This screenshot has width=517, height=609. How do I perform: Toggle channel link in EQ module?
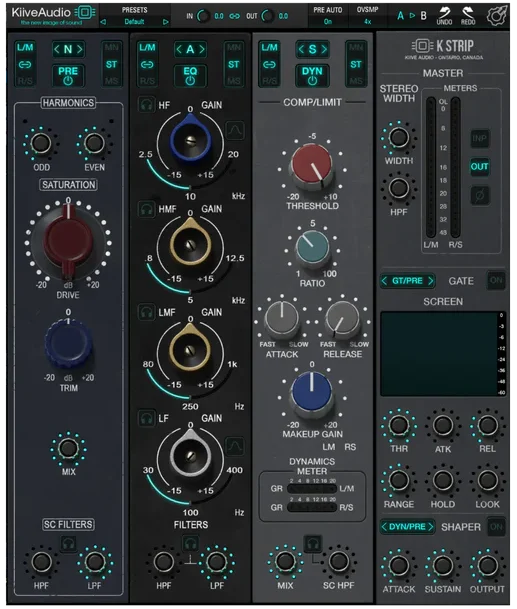click(x=147, y=64)
